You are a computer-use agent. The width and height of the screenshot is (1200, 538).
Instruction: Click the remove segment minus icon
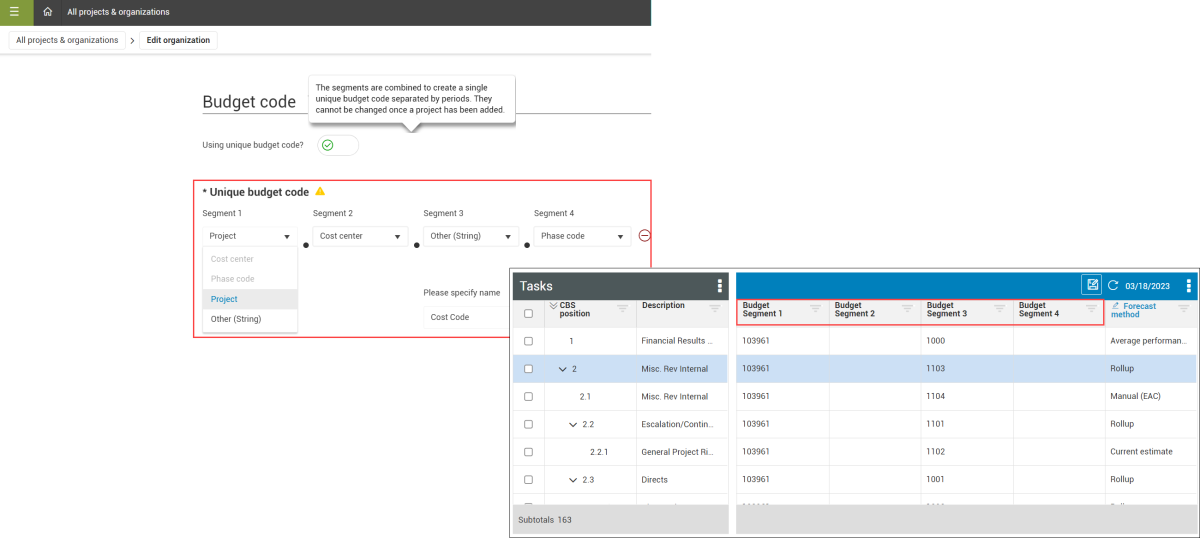(x=644, y=236)
